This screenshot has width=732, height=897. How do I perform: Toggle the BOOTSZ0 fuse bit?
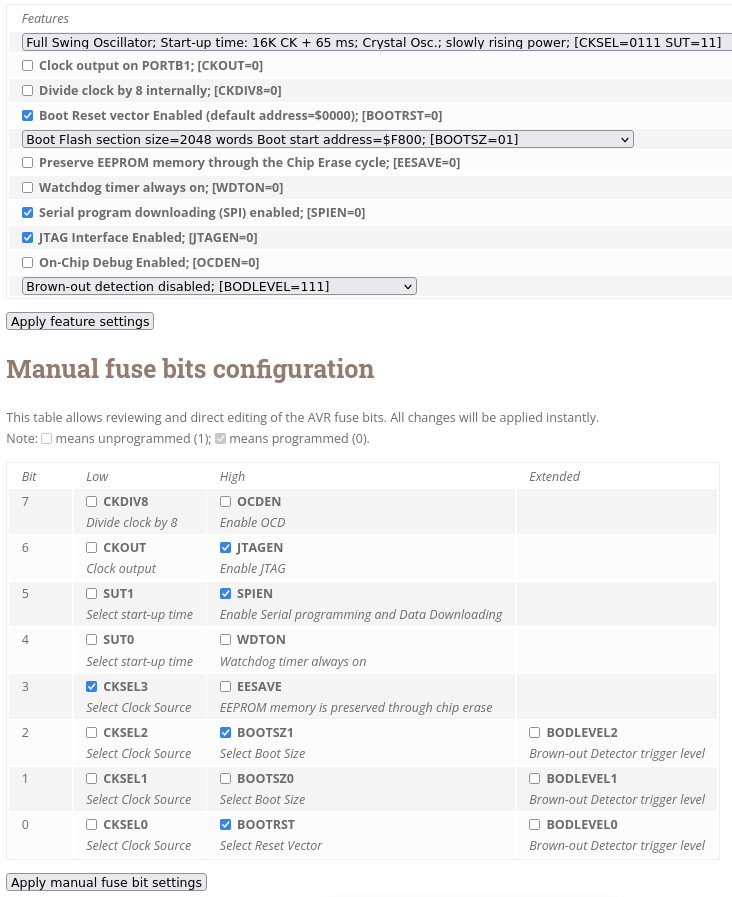(x=225, y=779)
